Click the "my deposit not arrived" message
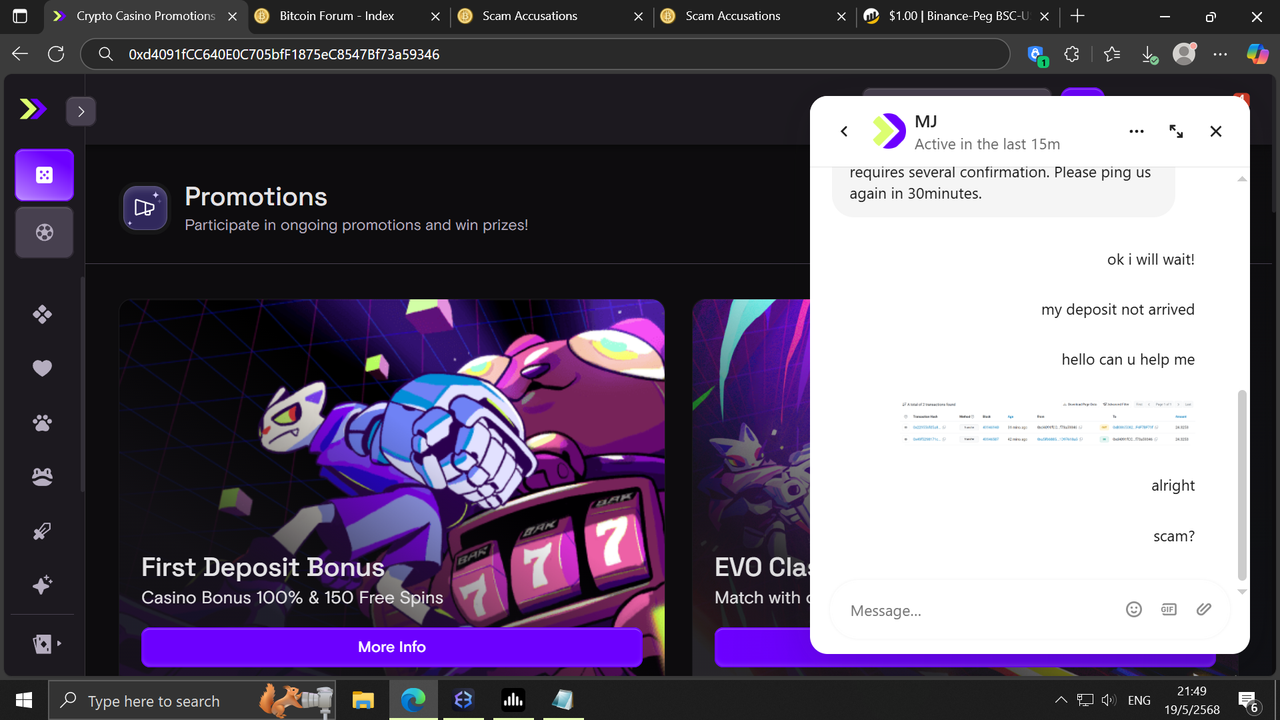 [1118, 309]
